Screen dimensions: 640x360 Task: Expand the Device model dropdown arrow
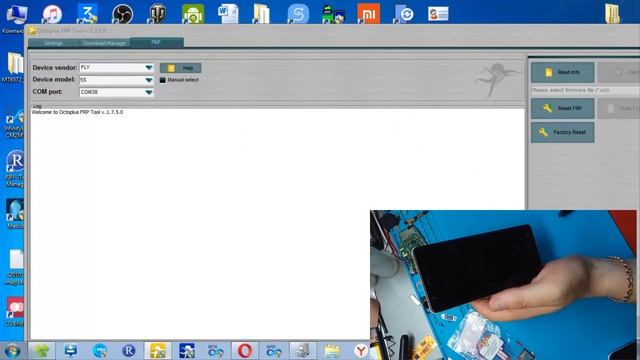149,80
